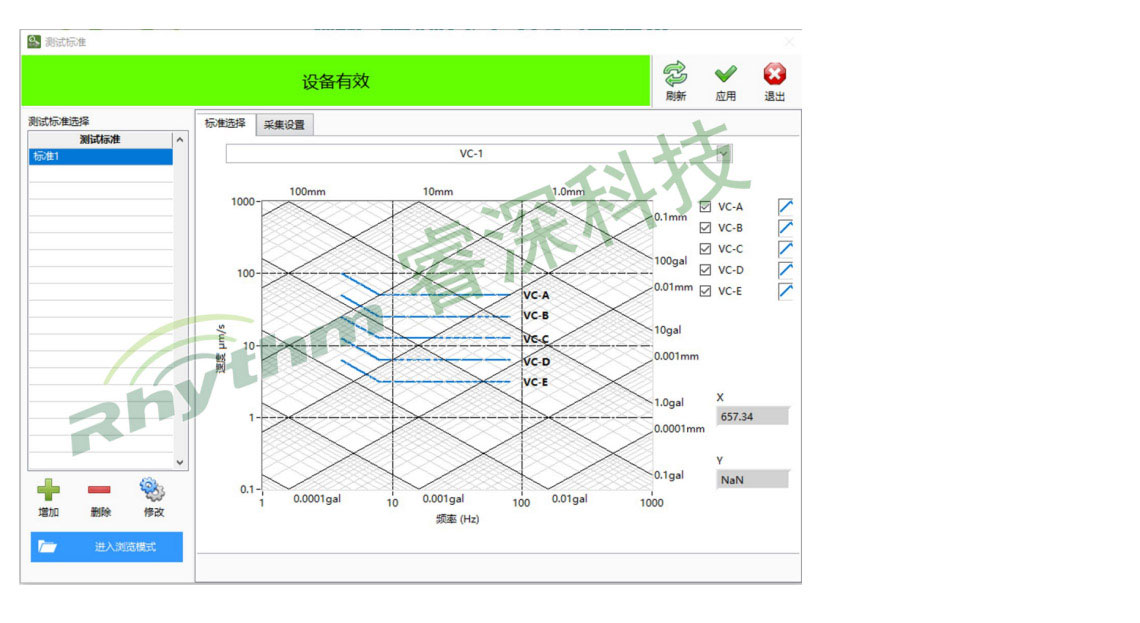Click the green checkmark apply icon

[x=725, y=73]
